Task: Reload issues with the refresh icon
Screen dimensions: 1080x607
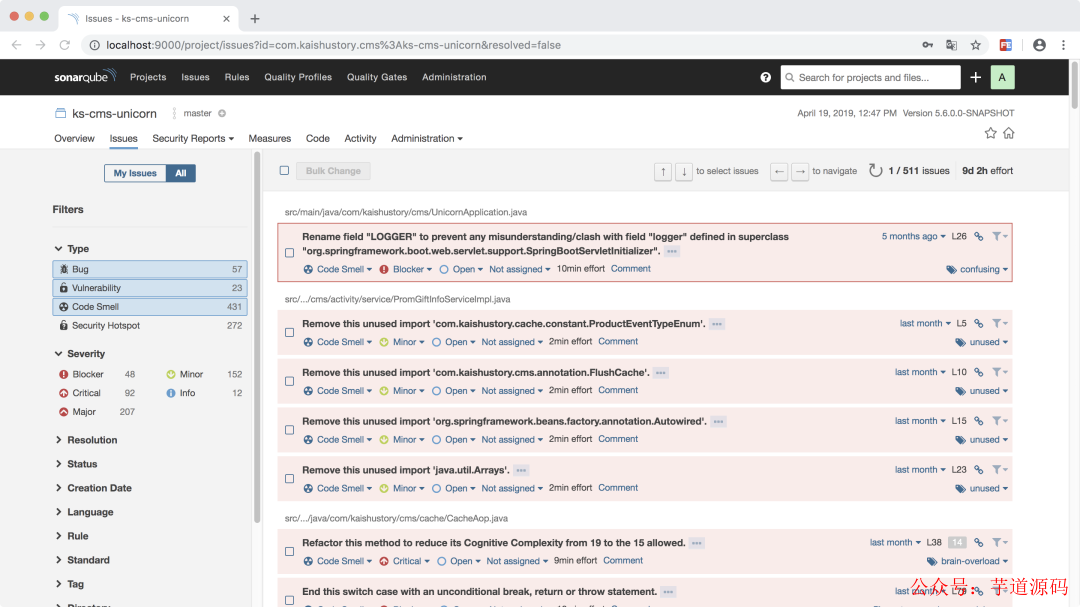Action: (x=875, y=170)
